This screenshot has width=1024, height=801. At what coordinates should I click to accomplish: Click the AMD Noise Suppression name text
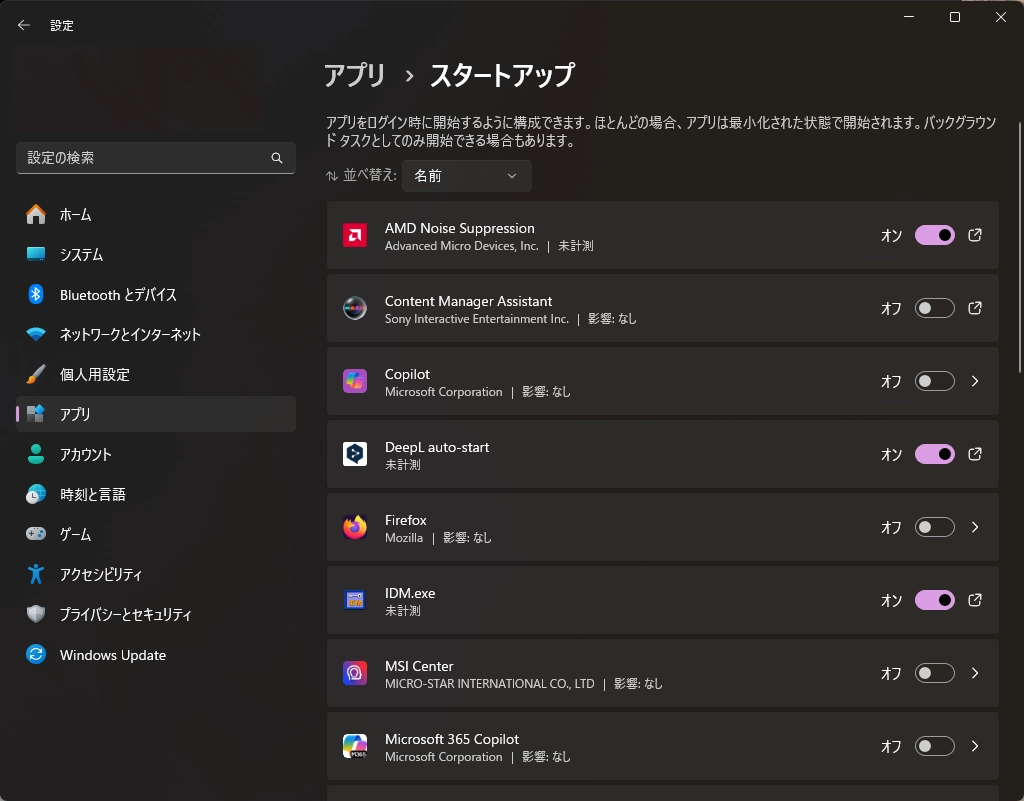[x=460, y=228]
